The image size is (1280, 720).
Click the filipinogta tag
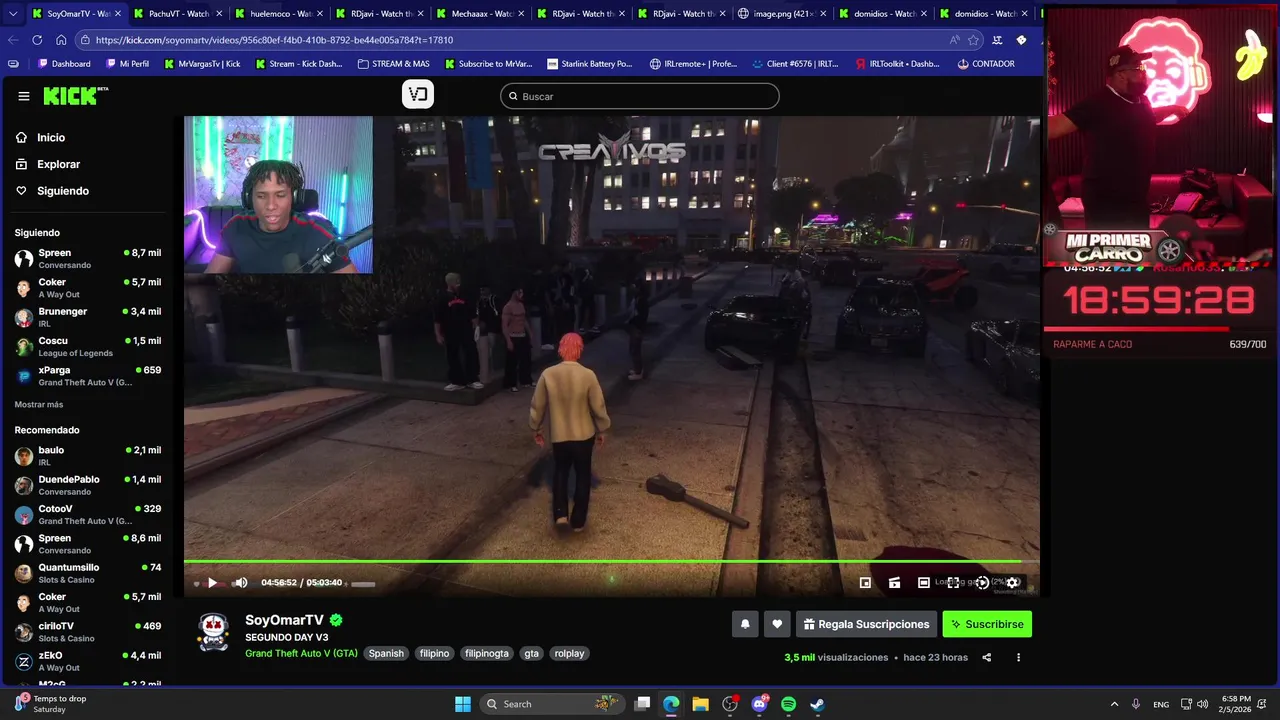click(x=487, y=653)
